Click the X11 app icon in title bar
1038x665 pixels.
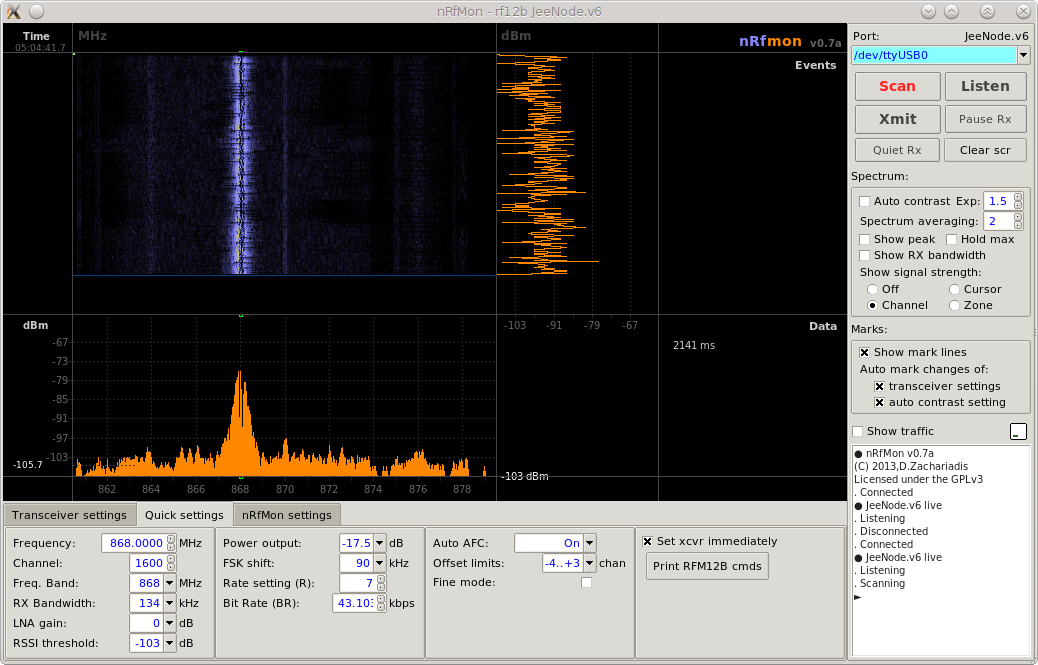coord(13,11)
